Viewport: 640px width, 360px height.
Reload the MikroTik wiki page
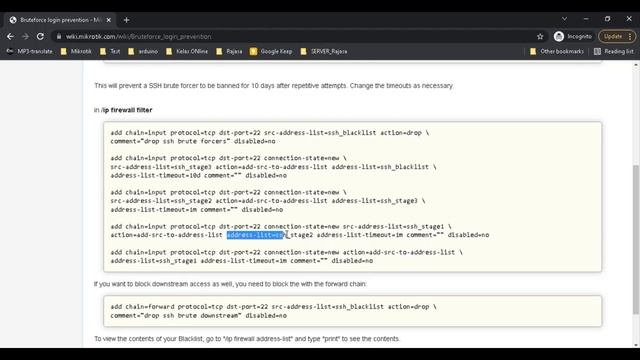point(40,36)
